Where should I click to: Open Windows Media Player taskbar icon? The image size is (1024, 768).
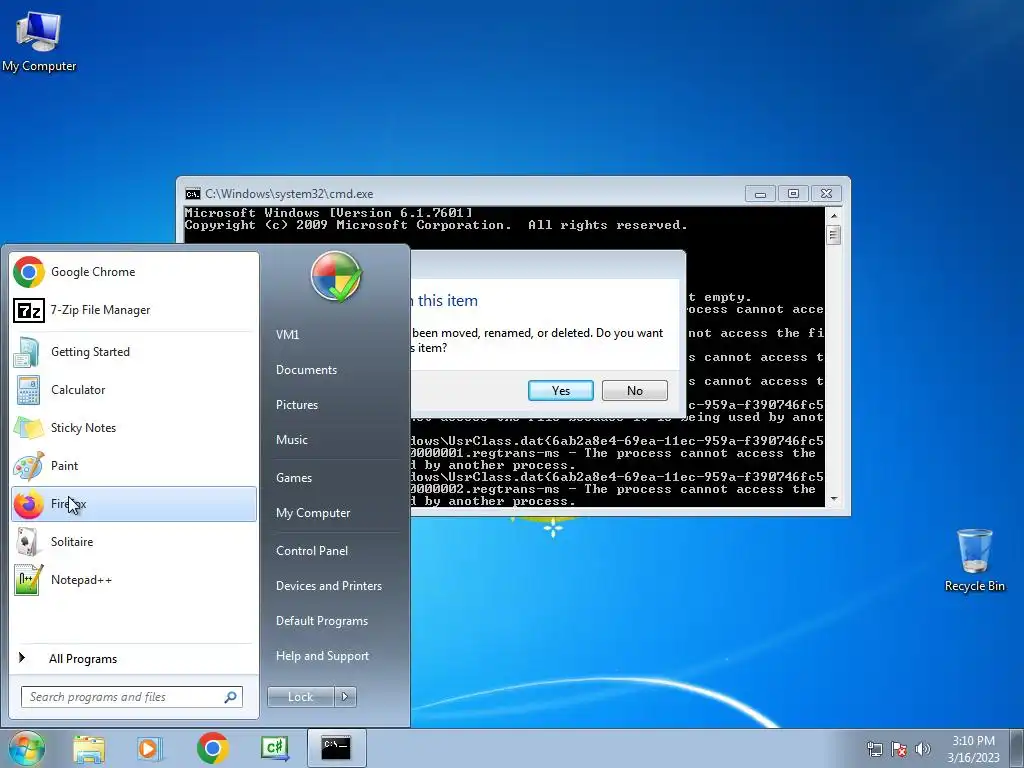[x=150, y=749]
